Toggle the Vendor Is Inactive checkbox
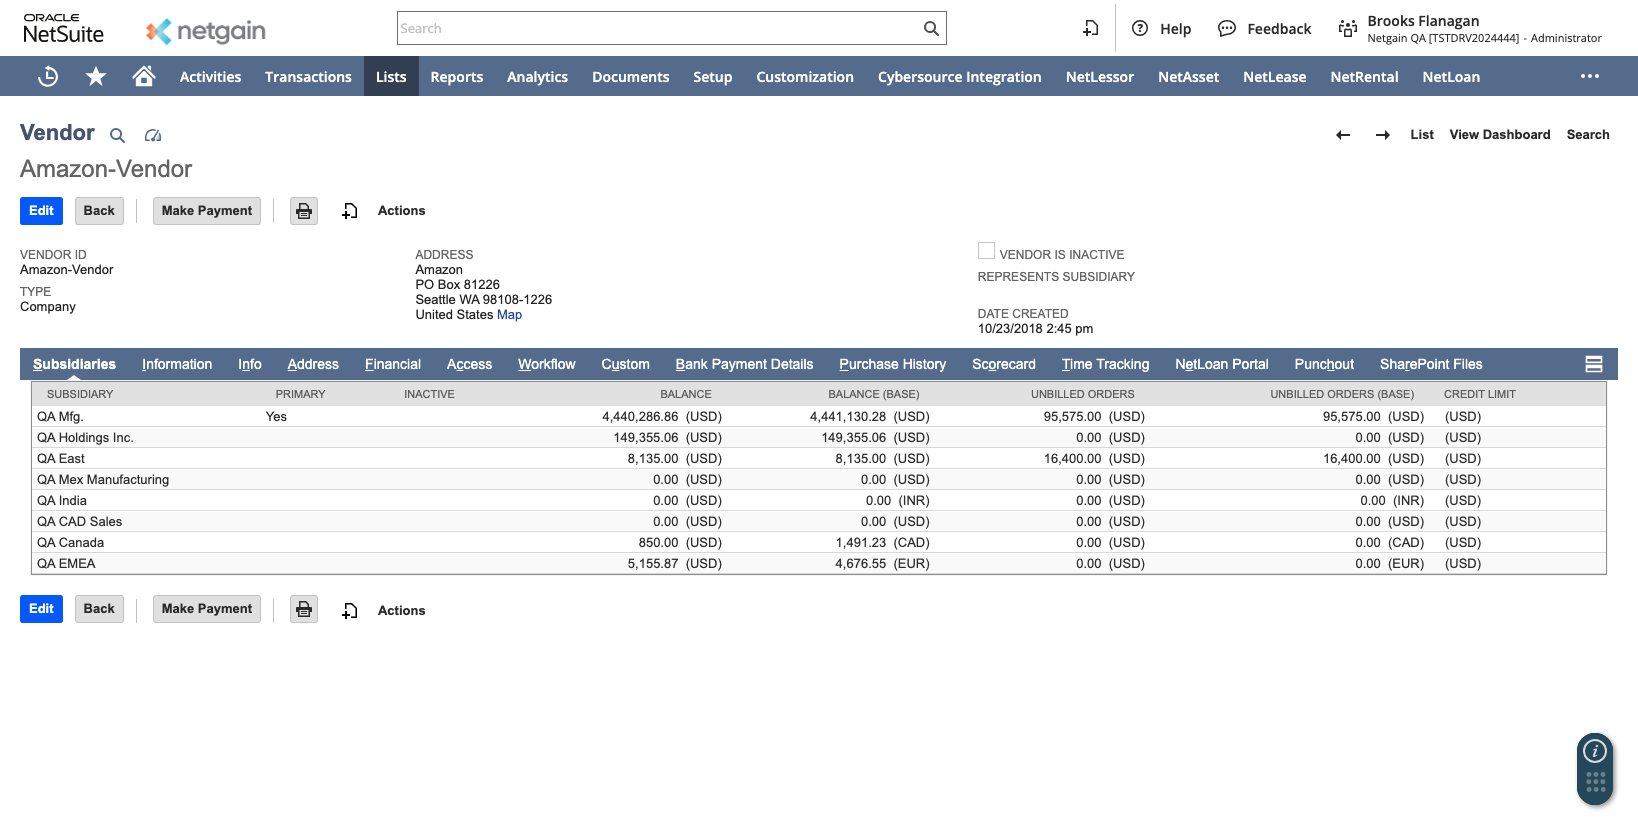1638x830 pixels. coord(986,252)
